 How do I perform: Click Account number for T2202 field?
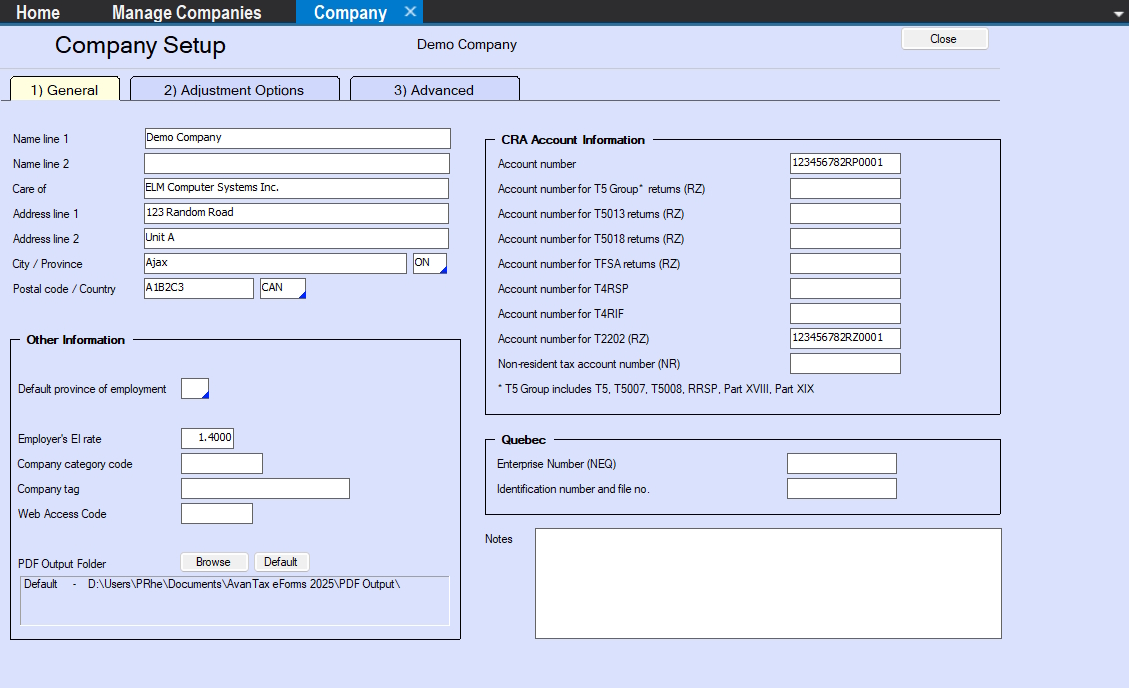(845, 339)
